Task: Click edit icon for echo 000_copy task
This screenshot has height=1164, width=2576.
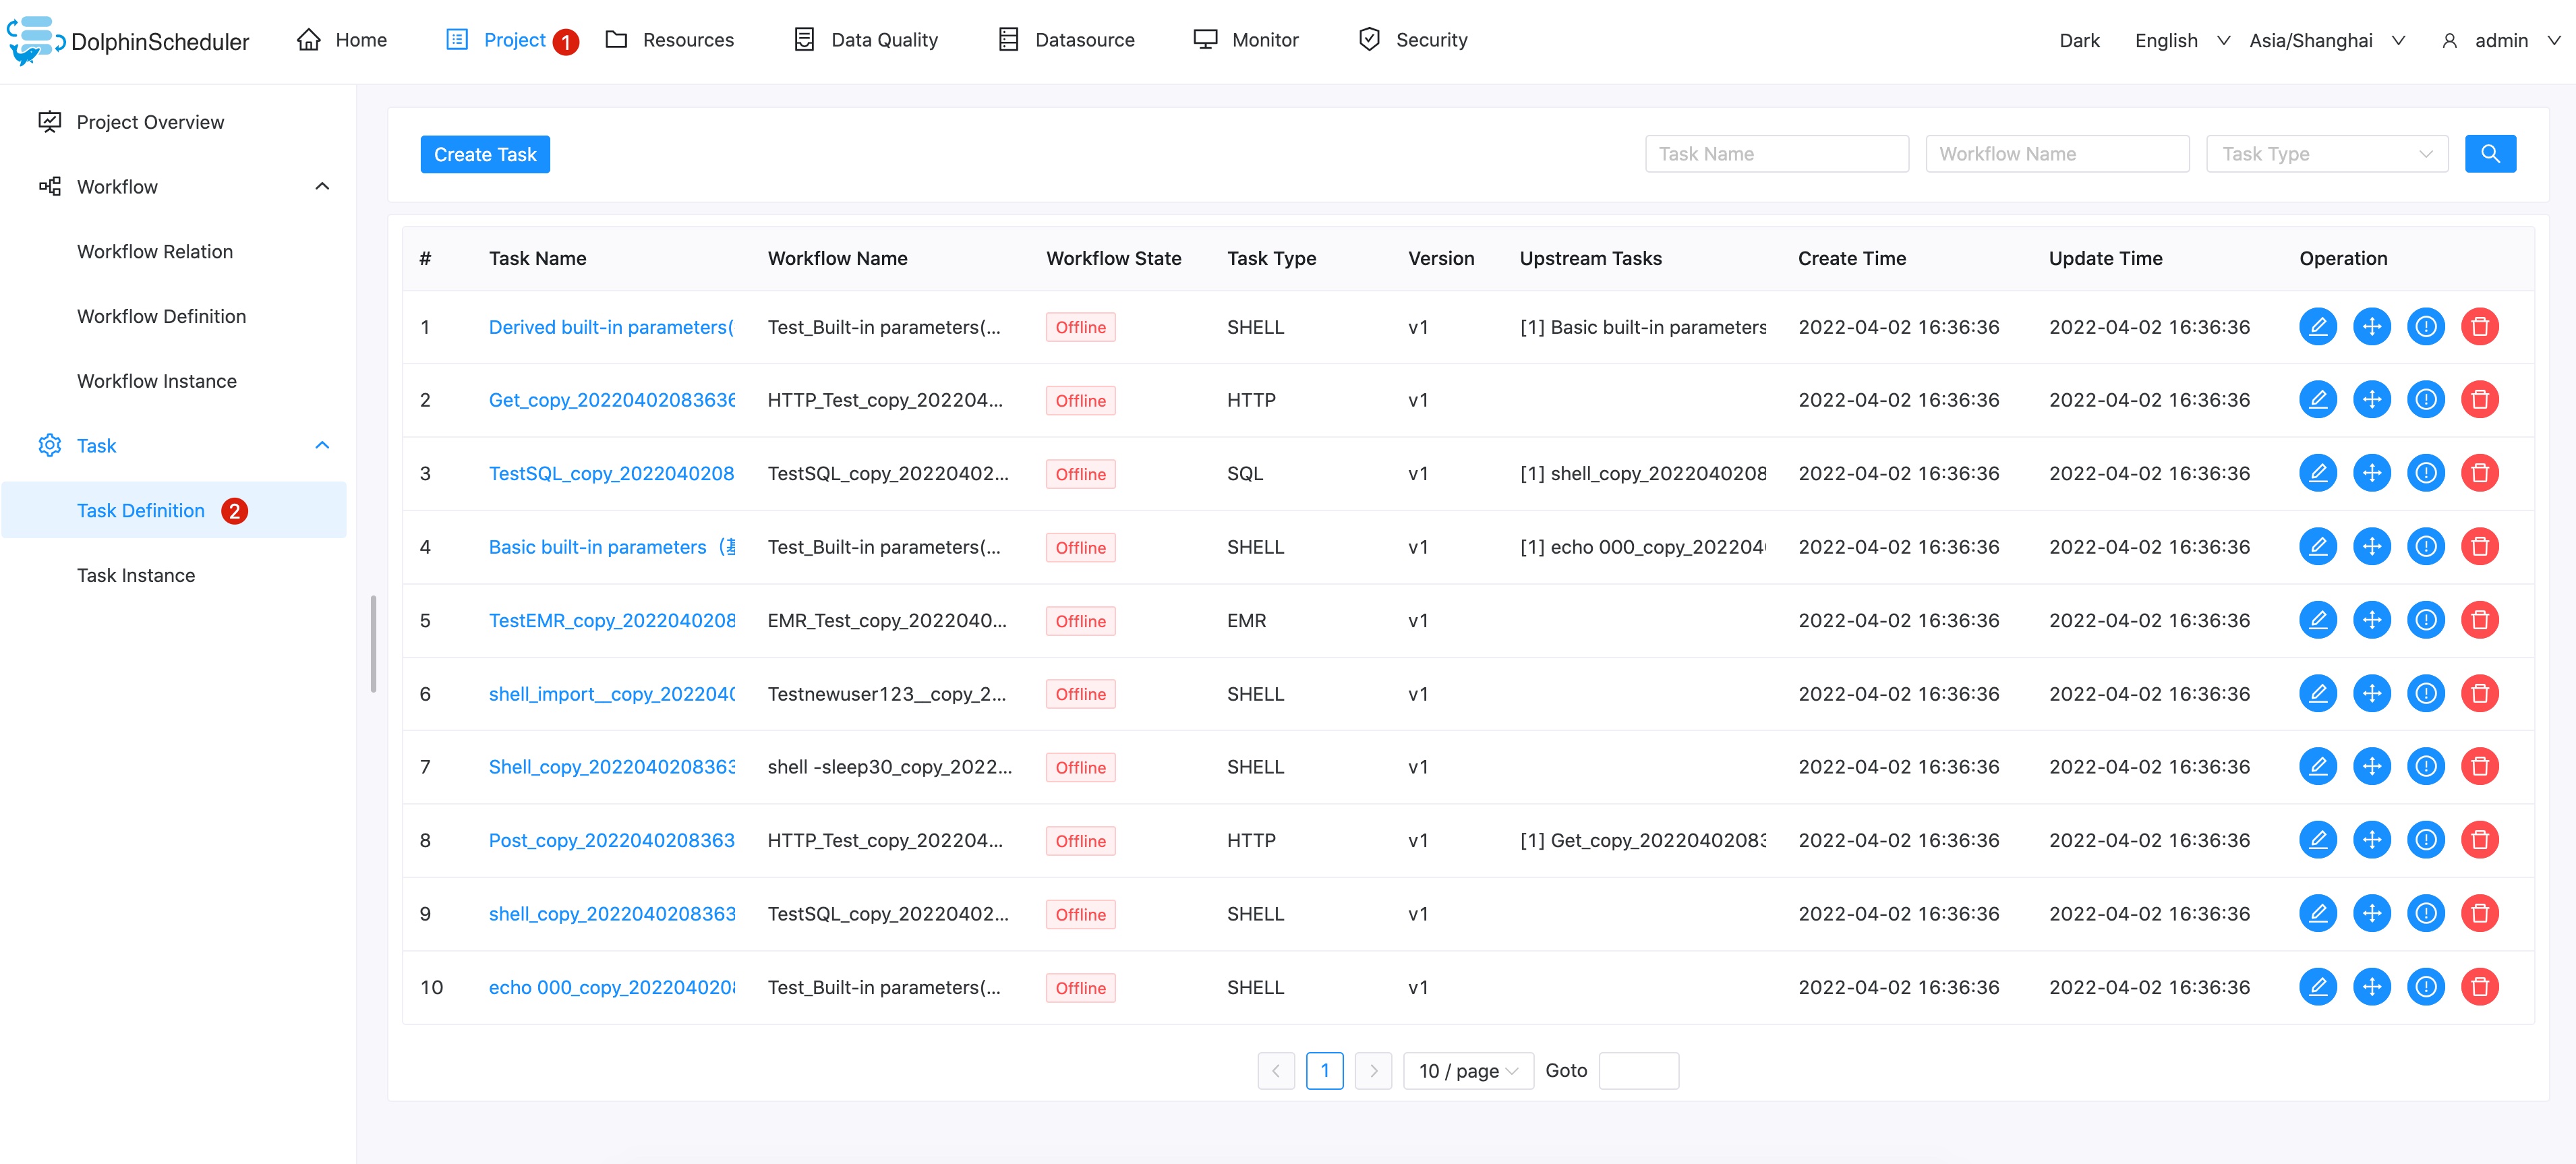Action: (2317, 987)
